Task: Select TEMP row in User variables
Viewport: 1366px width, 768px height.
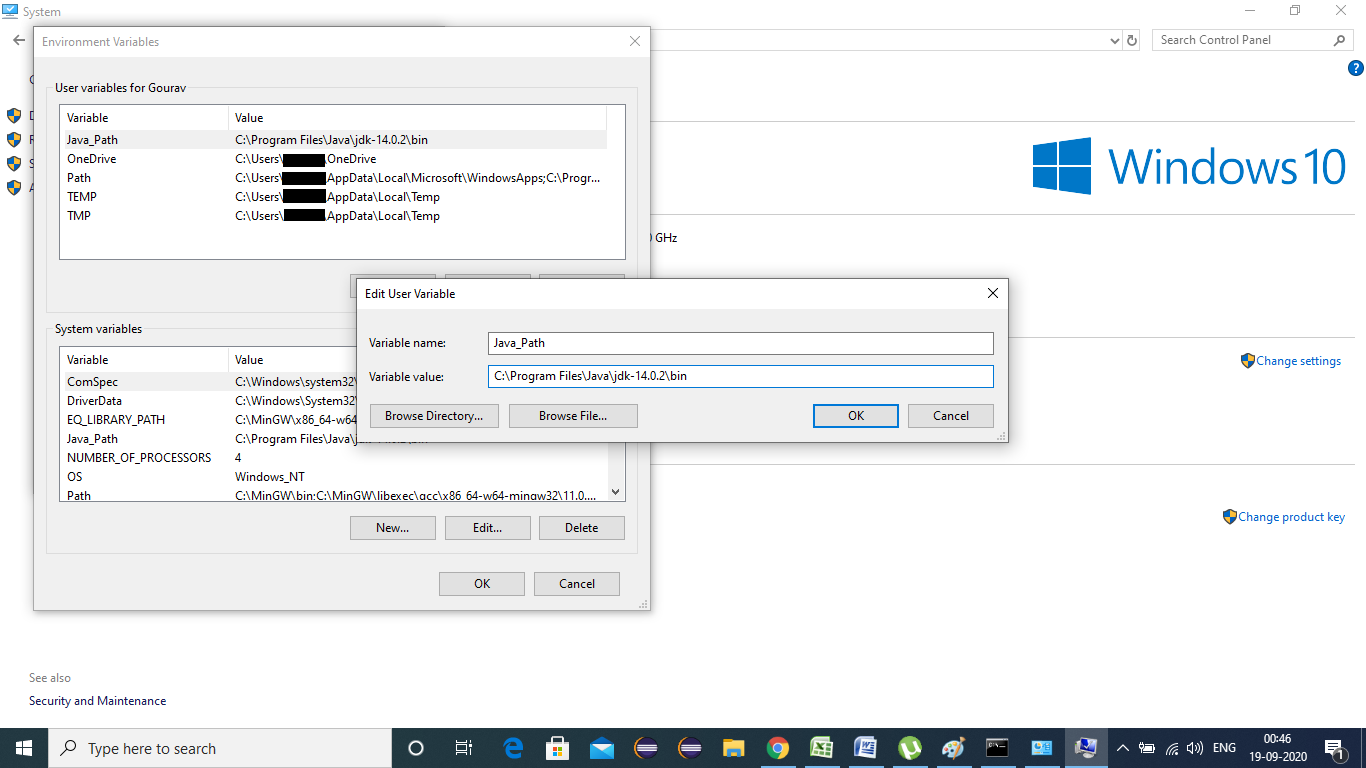Action: tap(333, 197)
